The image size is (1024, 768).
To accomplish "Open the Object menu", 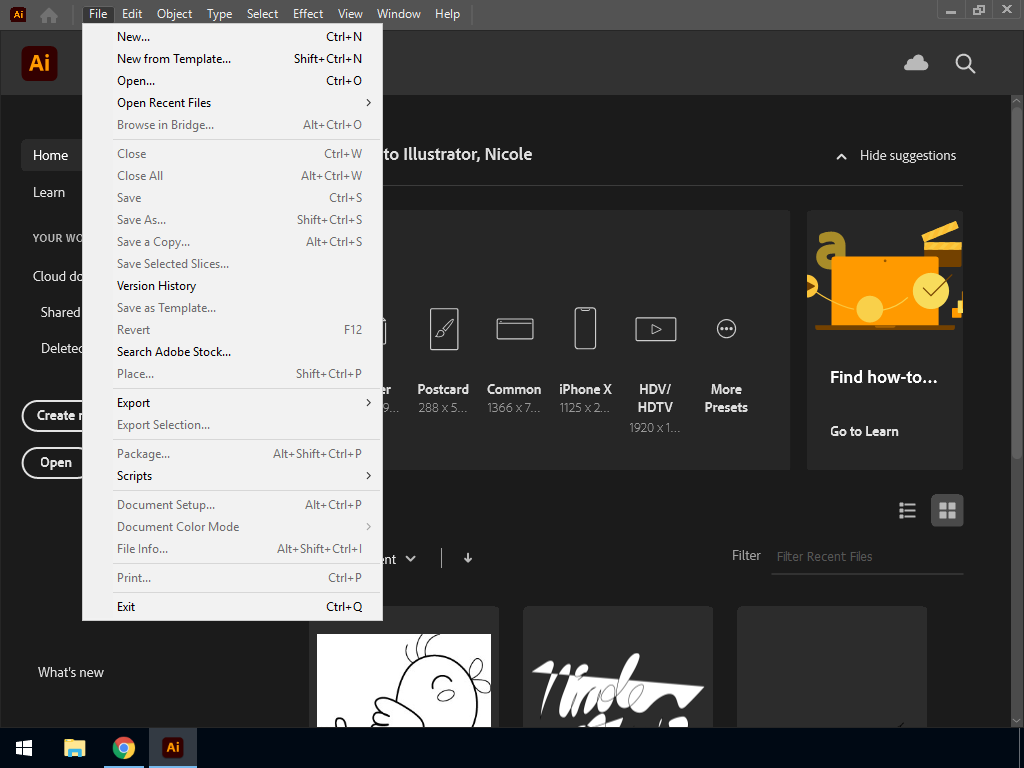I will (174, 14).
